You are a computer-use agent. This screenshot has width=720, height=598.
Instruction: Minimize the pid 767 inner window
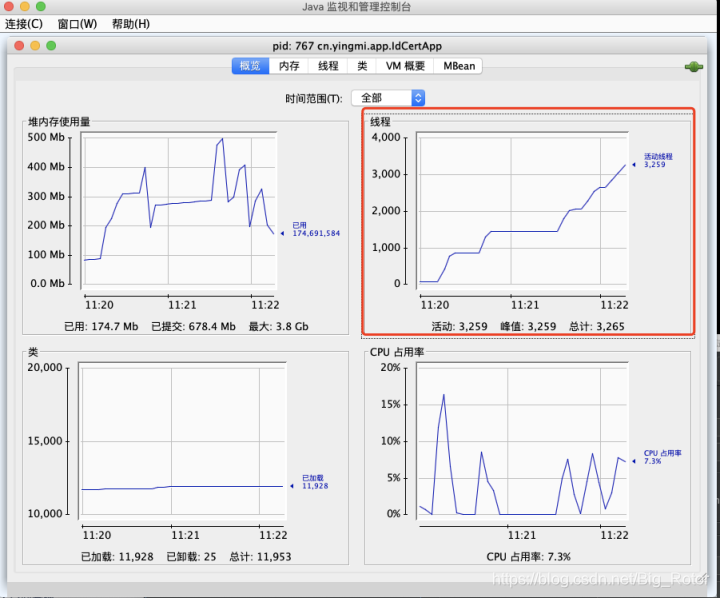pos(35,45)
